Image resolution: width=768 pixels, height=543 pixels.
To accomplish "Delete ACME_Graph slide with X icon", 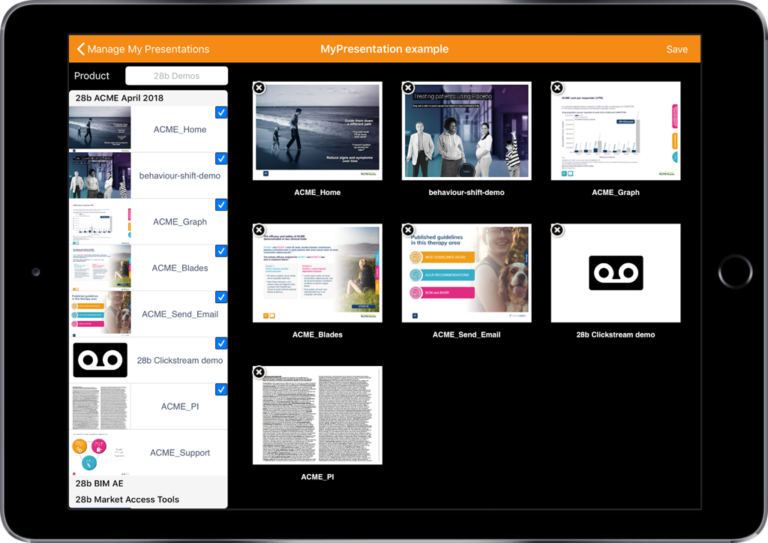I will pos(557,88).
